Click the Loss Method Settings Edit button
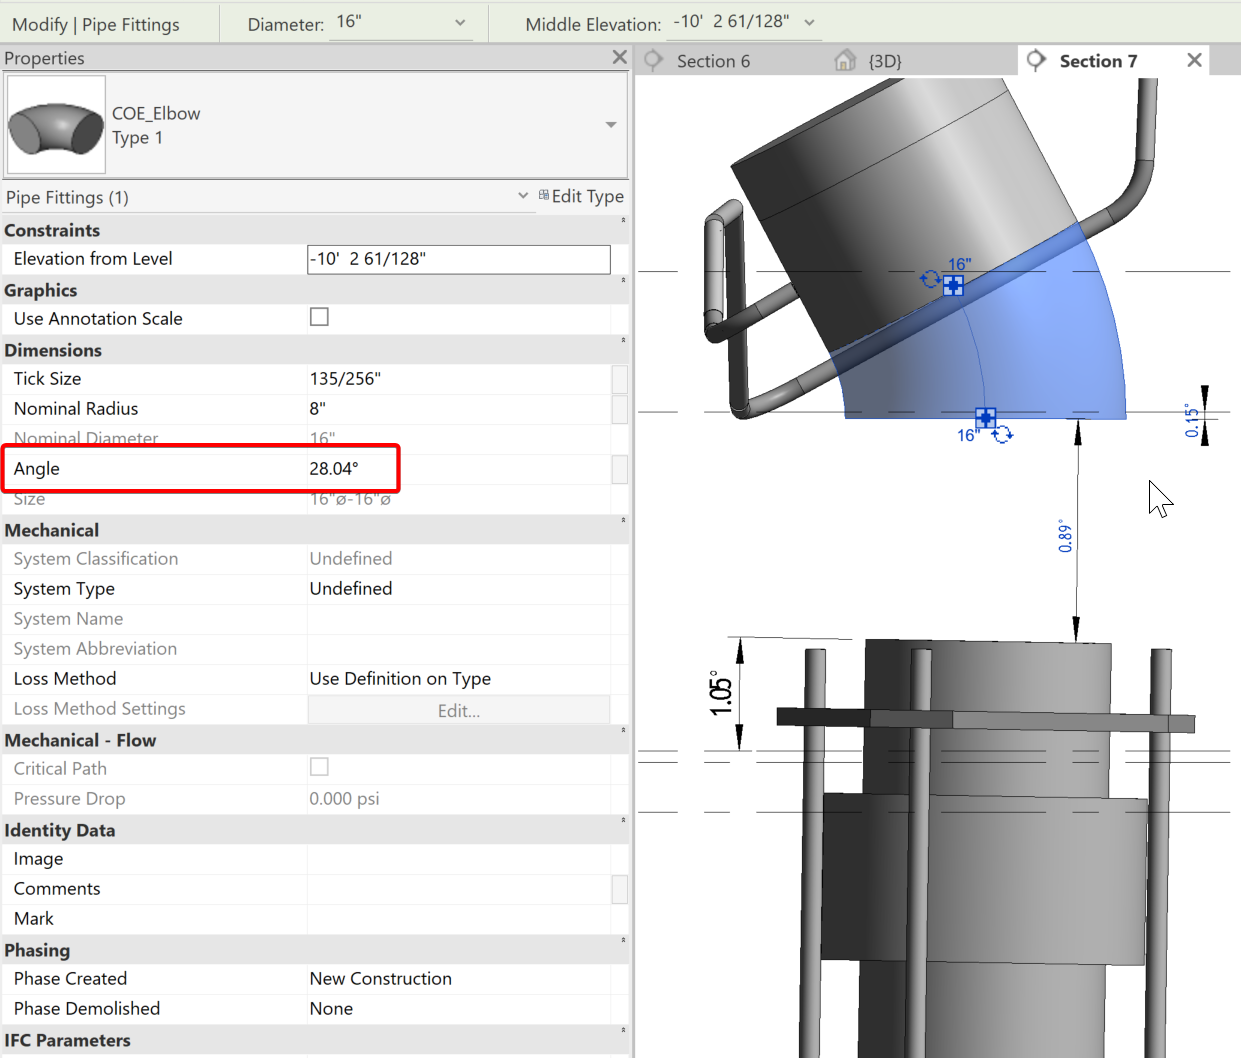This screenshot has width=1241, height=1058. point(459,710)
